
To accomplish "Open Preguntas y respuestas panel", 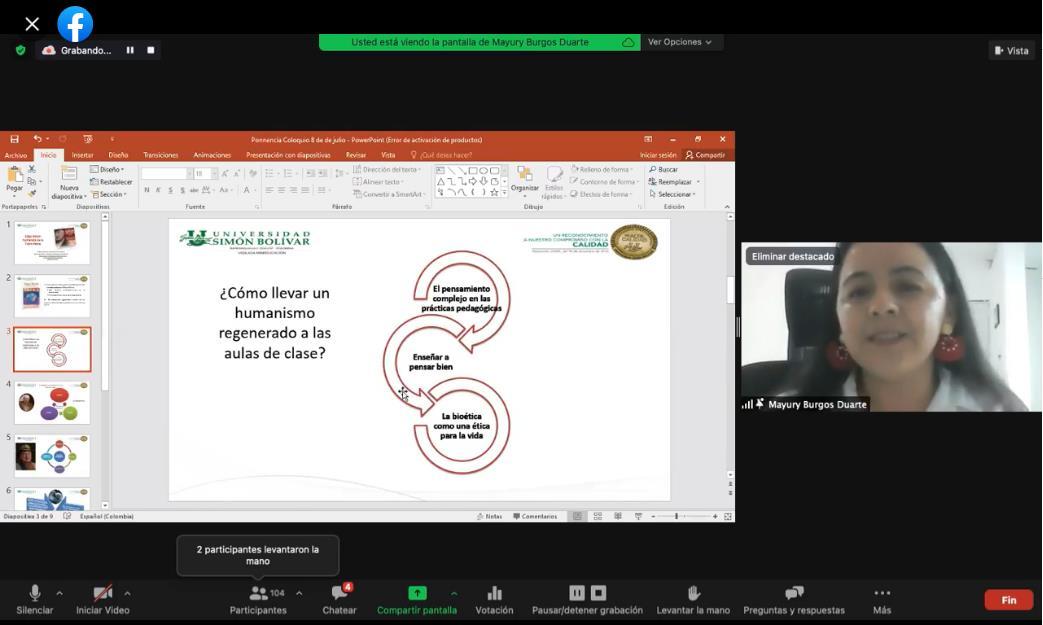I will pyautogui.click(x=794, y=600).
